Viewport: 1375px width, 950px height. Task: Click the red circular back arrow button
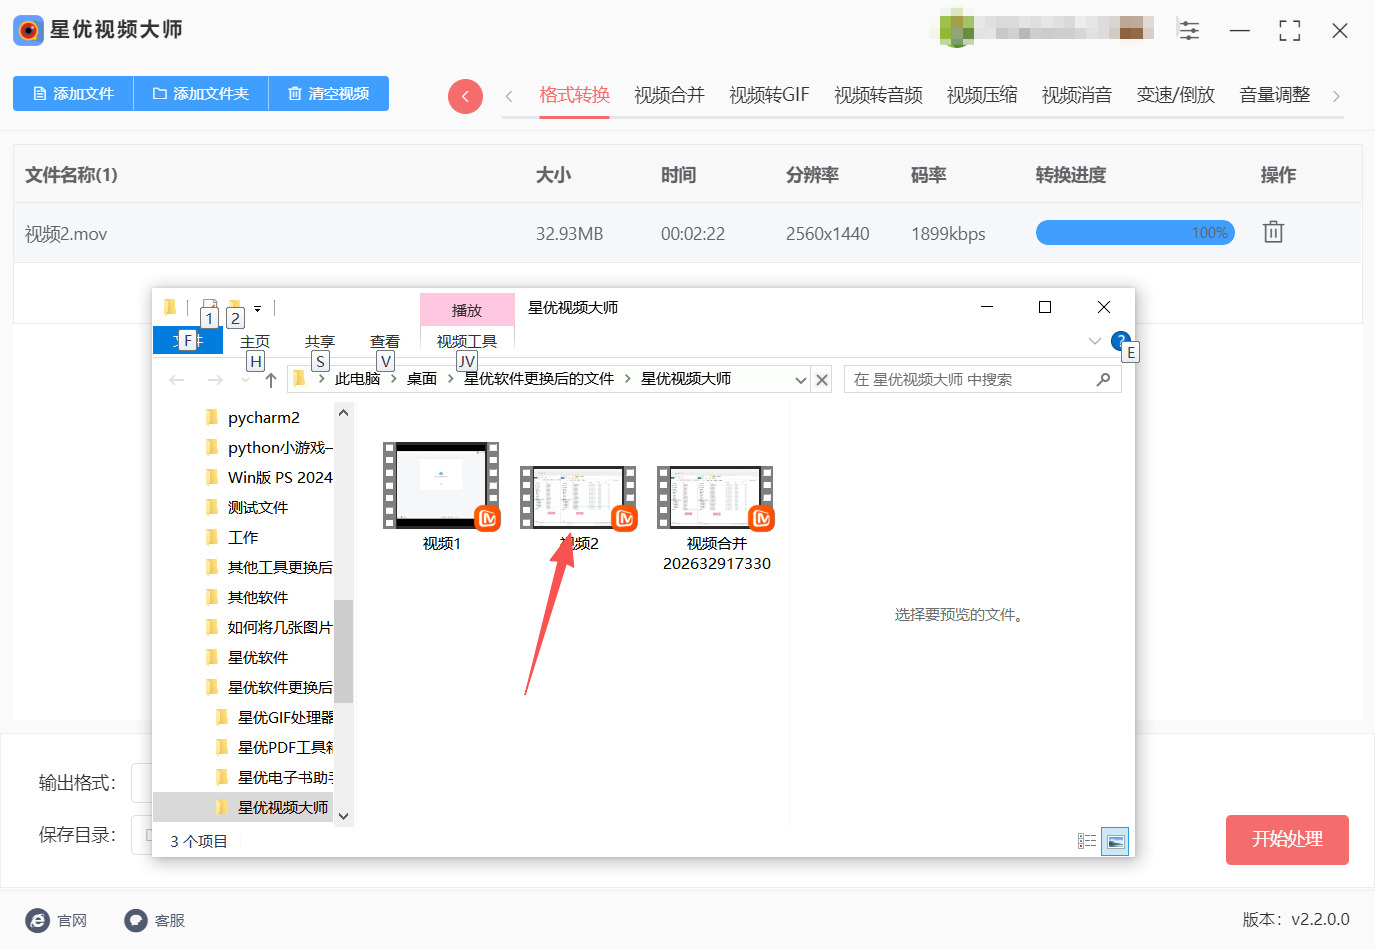pyautogui.click(x=465, y=96)
